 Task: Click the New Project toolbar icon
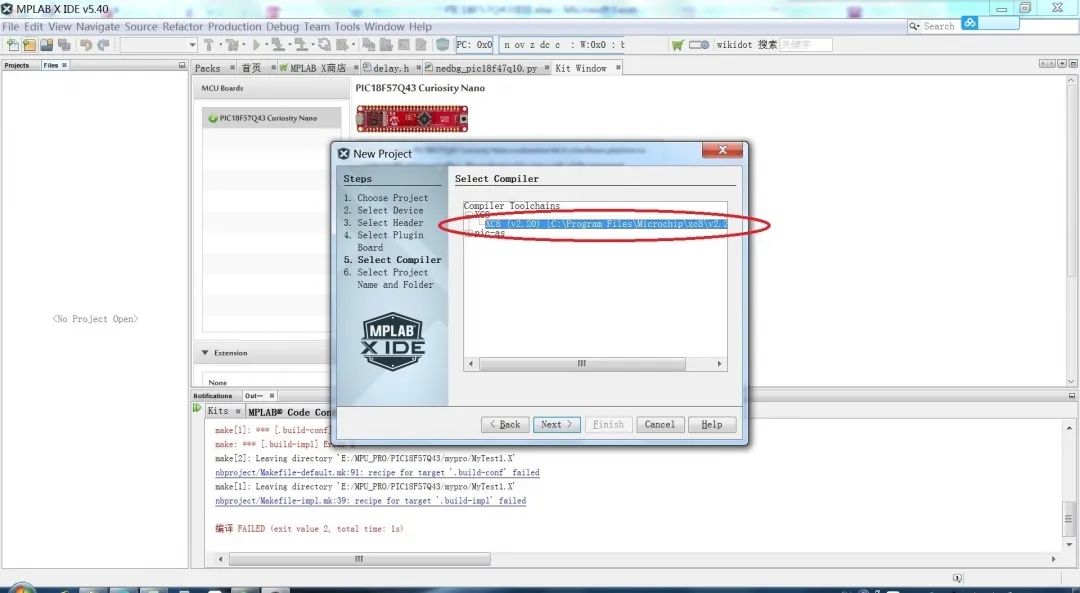tap(30, 45)
